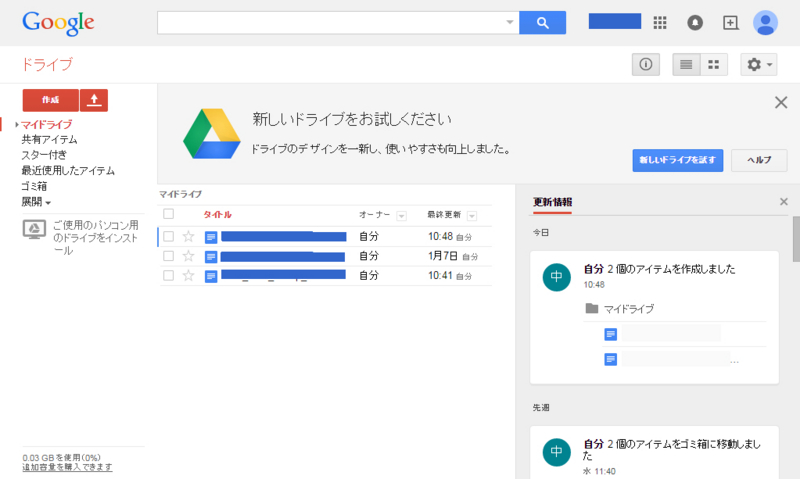
Task: Click the Google logo
Action: 58,23
